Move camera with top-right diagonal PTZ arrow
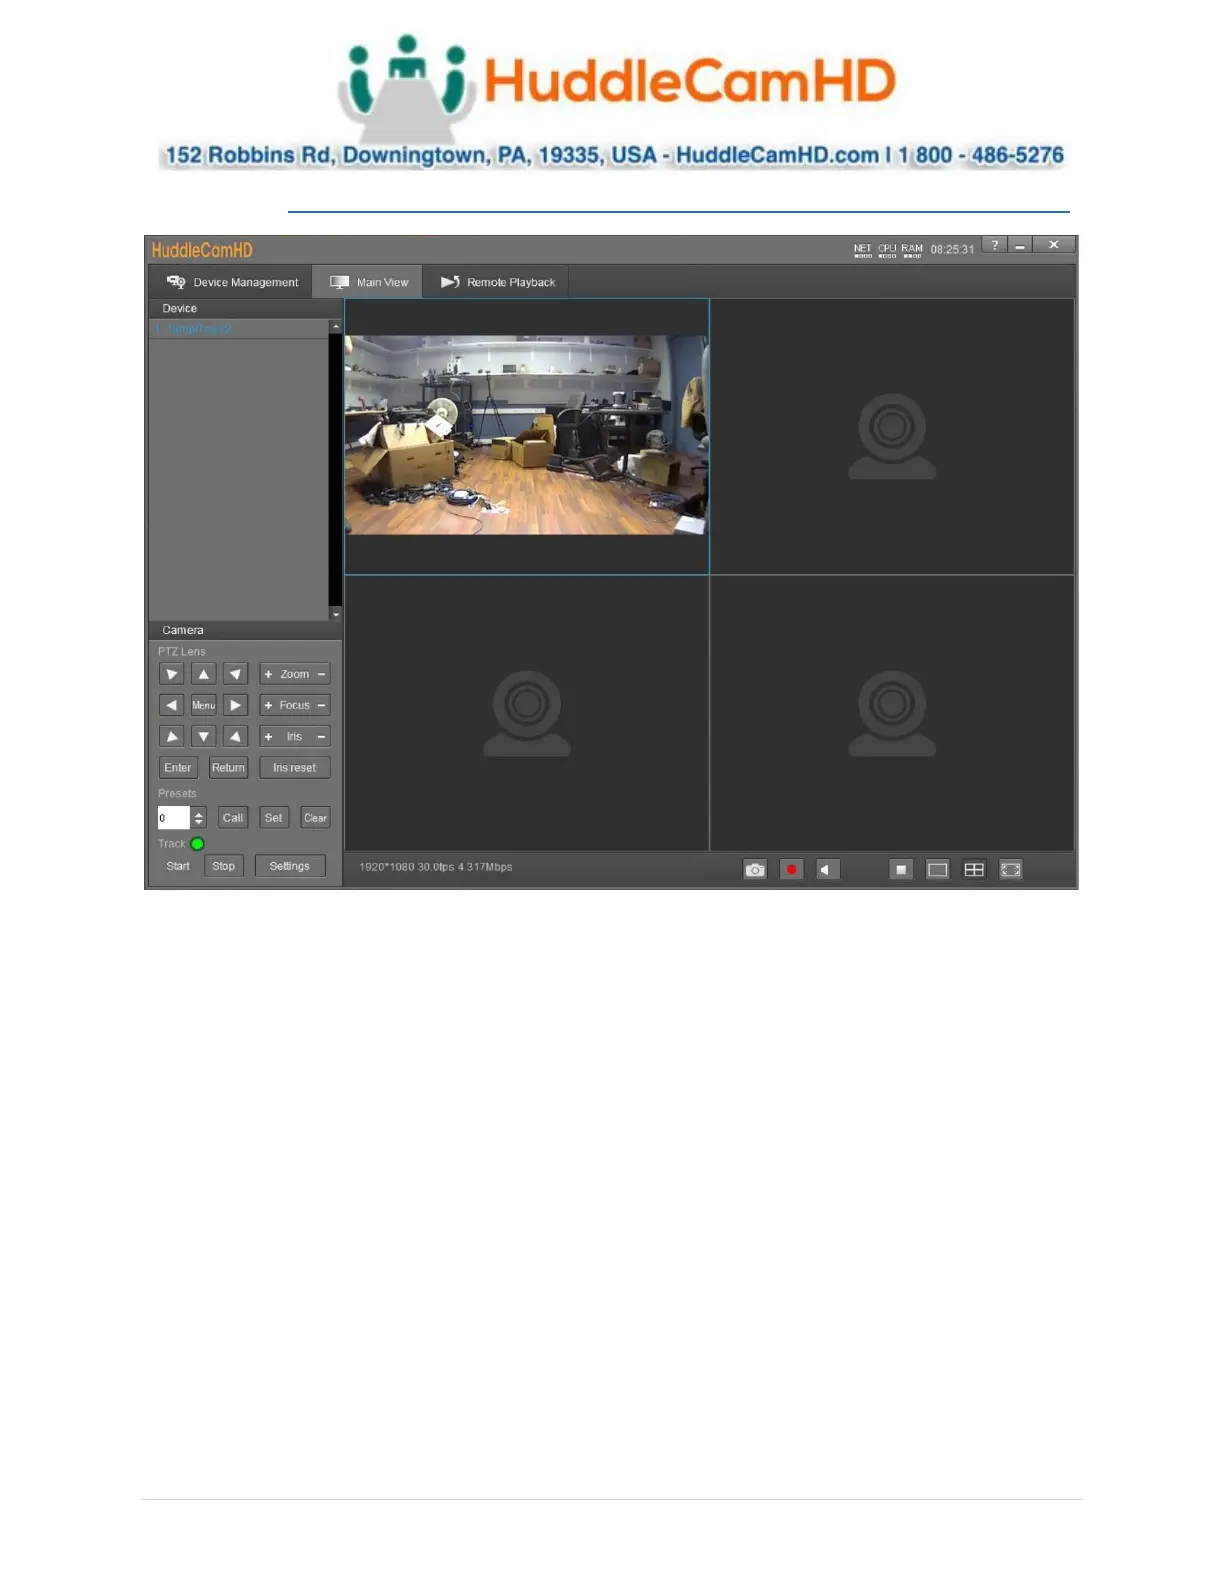 click(235, 674)
